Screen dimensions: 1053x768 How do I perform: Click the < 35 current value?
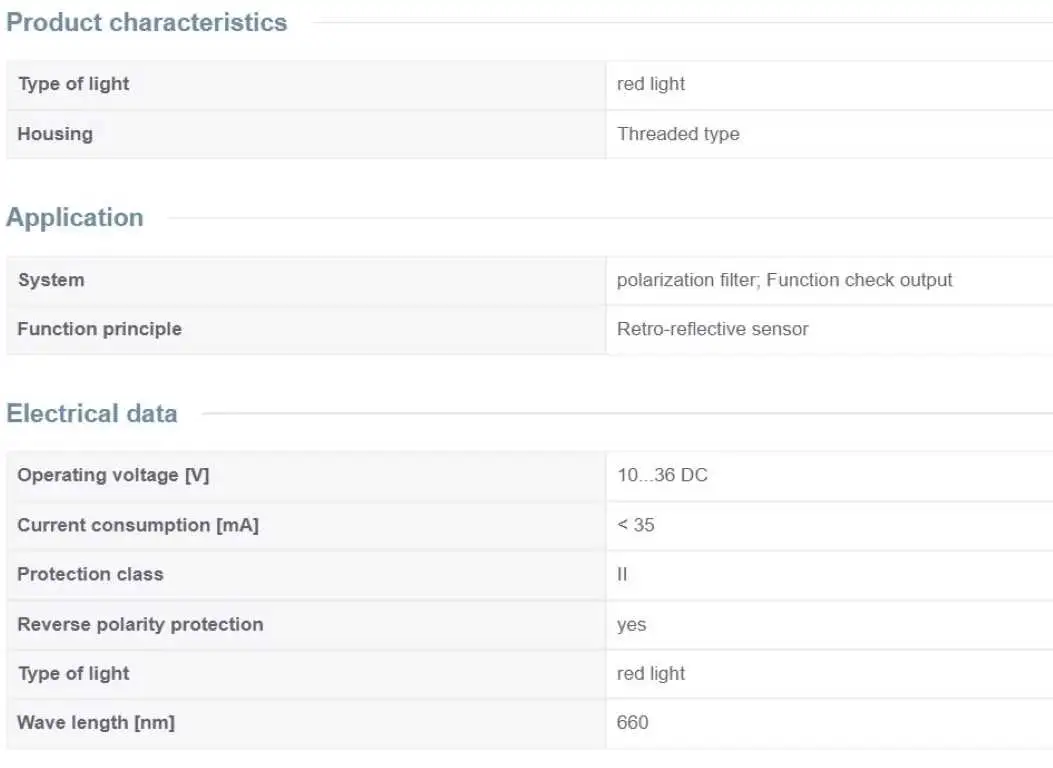coord(635,525)
